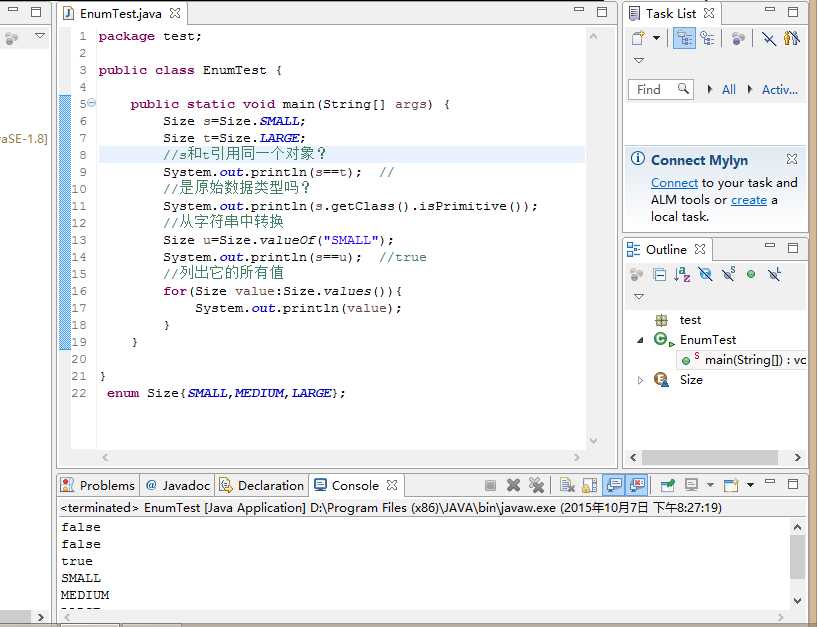The image size is (817, 627).
Task: Click the Terminate icon in Console toolbar
Action: (490, 486)
